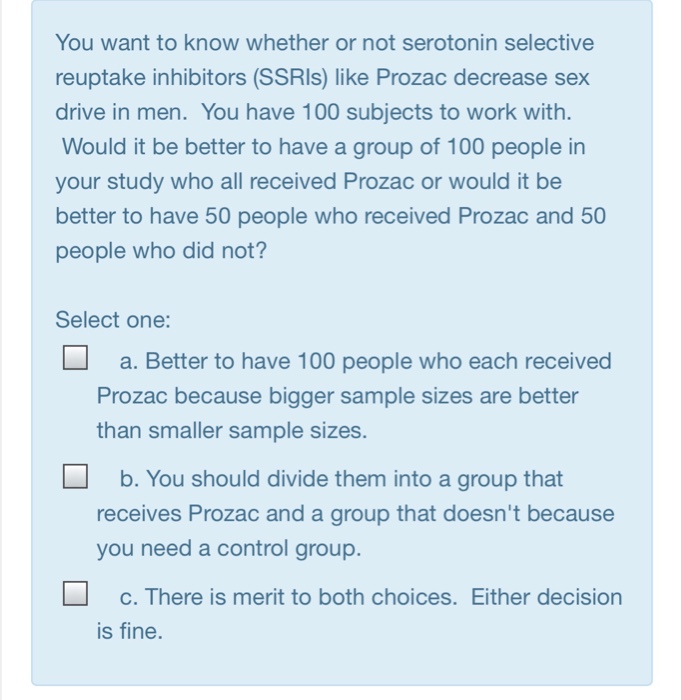Select checkbox c, either decision is fine

click(x=75, y=593)
